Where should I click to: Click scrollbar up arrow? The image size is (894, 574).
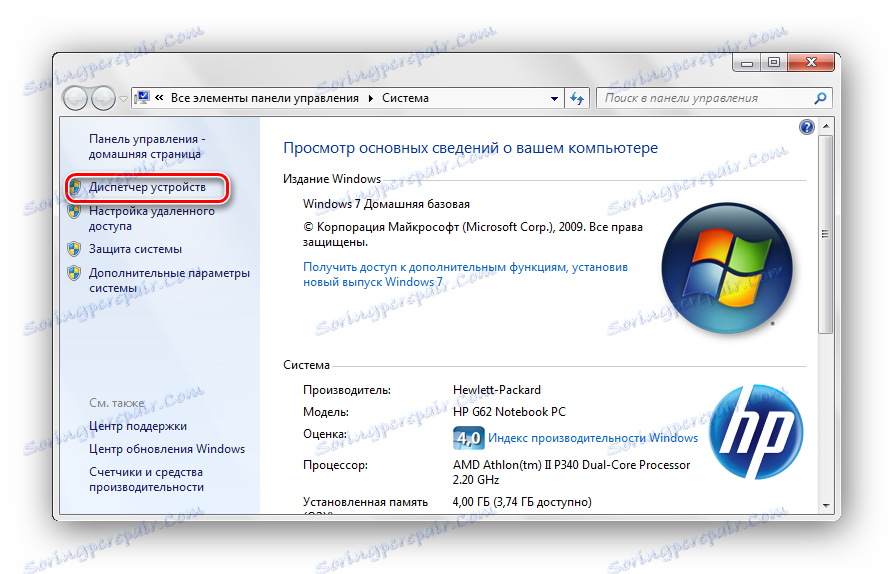click(826, 125)
